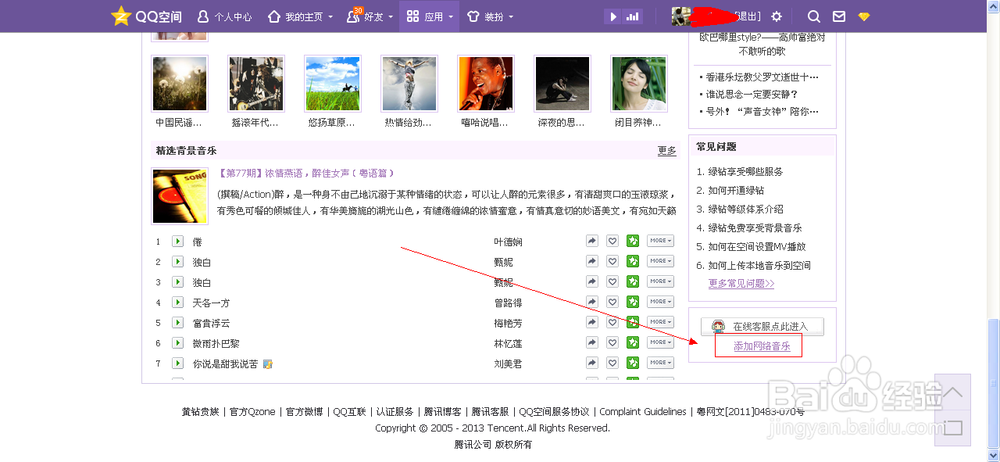Click the user avatar in top bar
1000x462 pixels.
pos(682,17)
